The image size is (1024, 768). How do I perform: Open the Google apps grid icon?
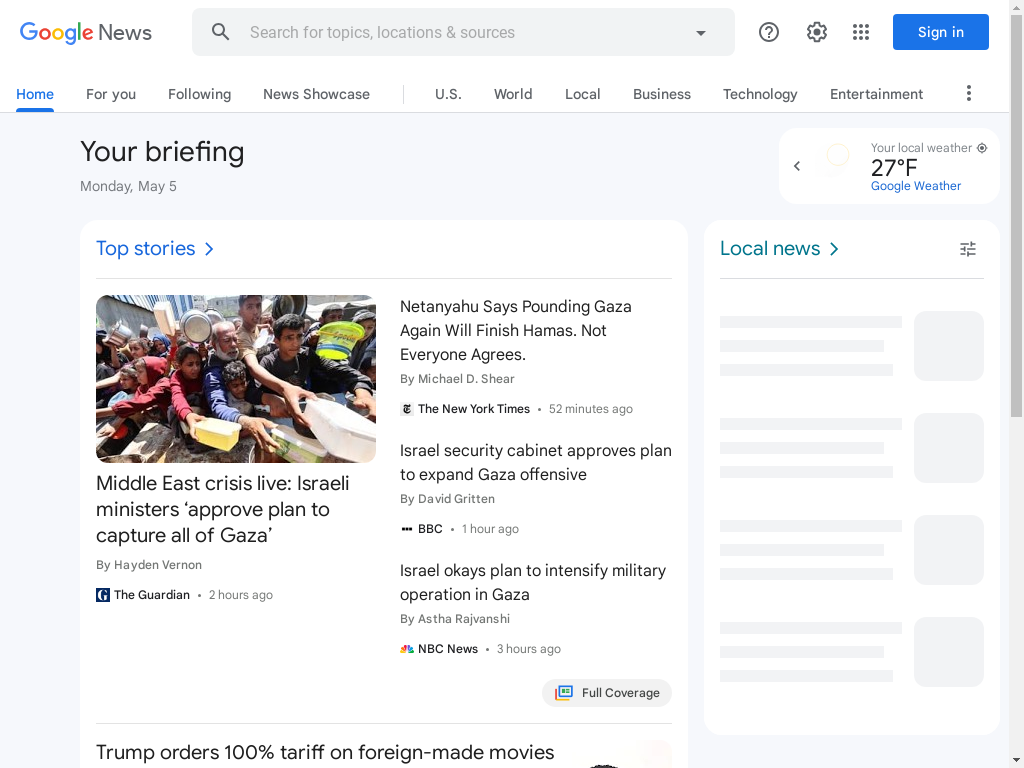(x=861, y=32)
